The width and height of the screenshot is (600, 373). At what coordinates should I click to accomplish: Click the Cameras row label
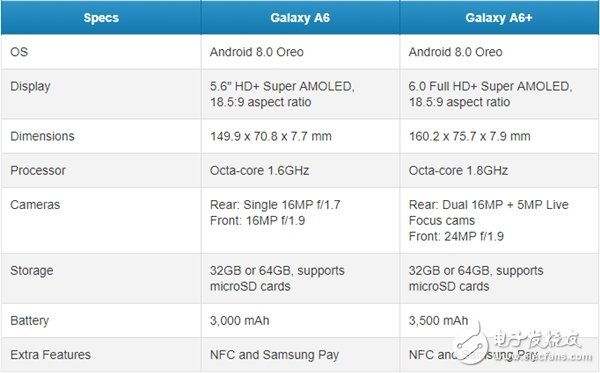click(x=35, y=205)
